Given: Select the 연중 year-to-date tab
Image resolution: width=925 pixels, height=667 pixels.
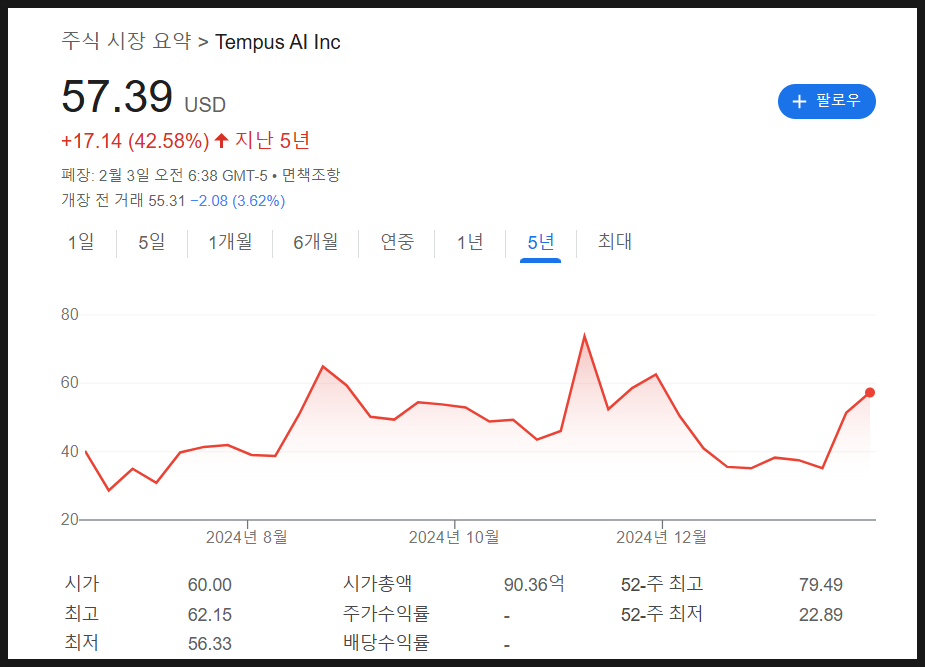Looking at the screenshot, I should 397,242.
